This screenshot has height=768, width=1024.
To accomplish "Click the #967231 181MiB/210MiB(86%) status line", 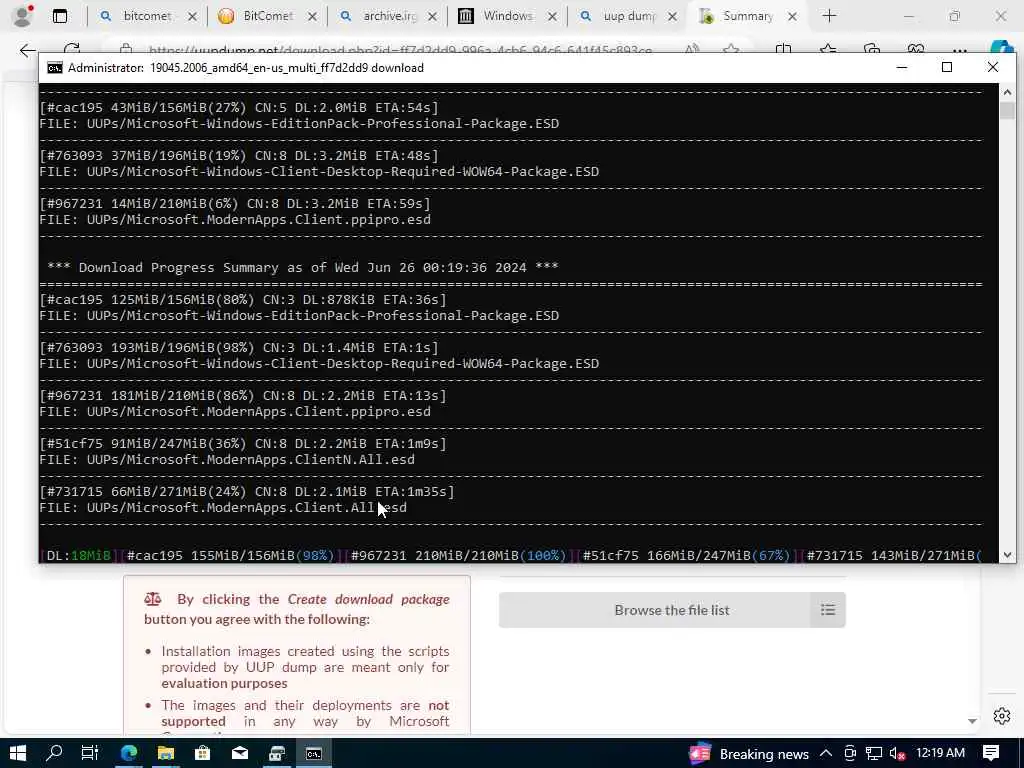I will click(243, 396).
